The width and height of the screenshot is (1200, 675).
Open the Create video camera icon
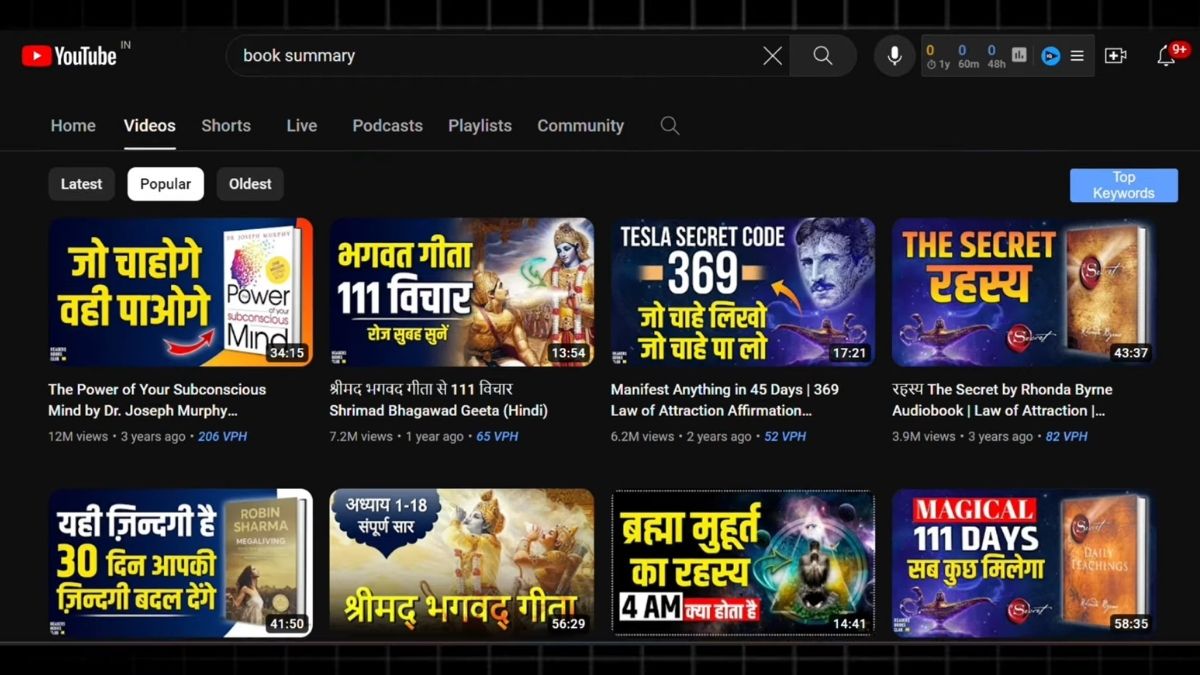[1115, 56]
